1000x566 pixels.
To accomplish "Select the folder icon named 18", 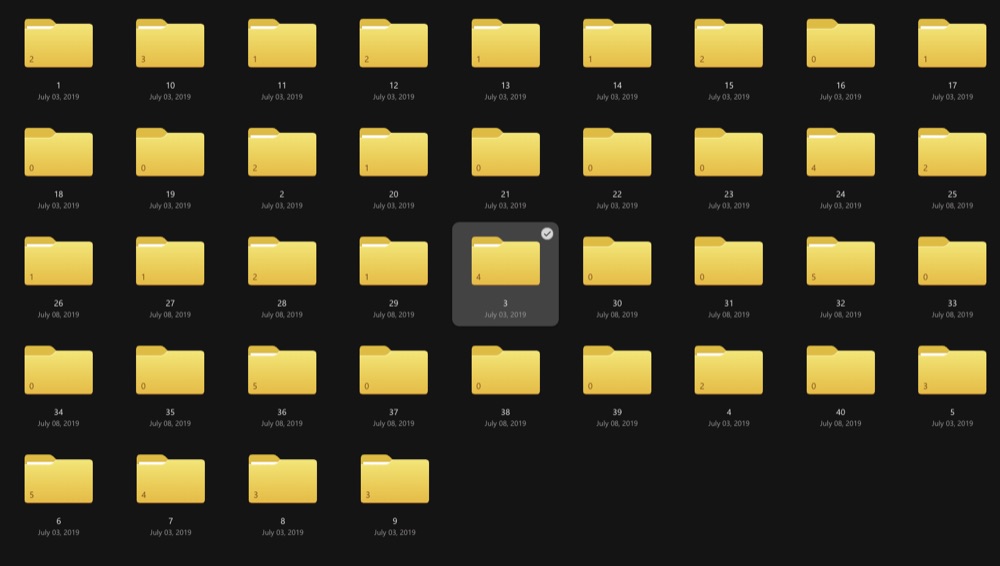I will (x=59, y=153).
